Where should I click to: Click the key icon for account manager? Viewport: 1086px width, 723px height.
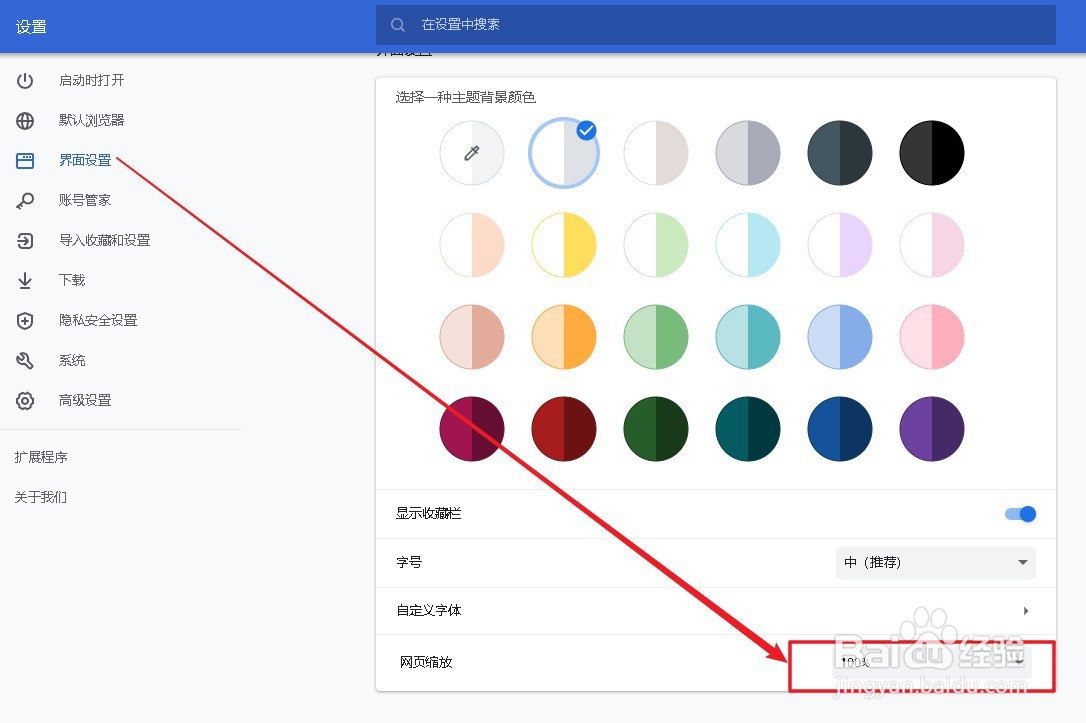pyautogui.click(x=25, y=201)
